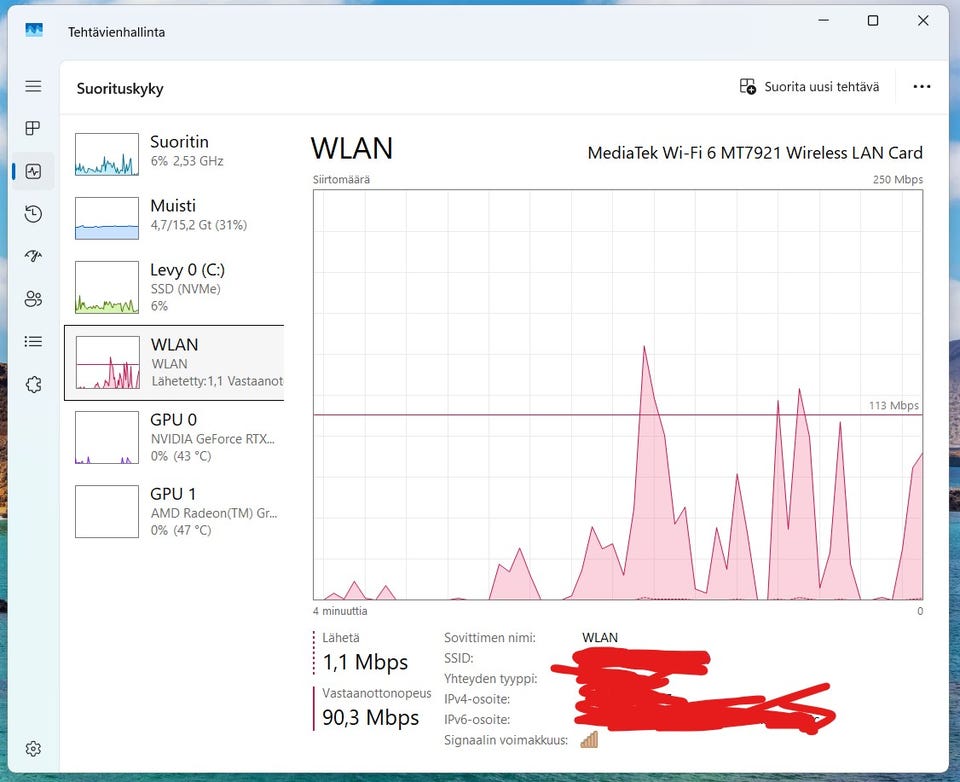Open the App history sidebar icon
The width and height of the screenshot is (960, 782).
click(33, 214)
